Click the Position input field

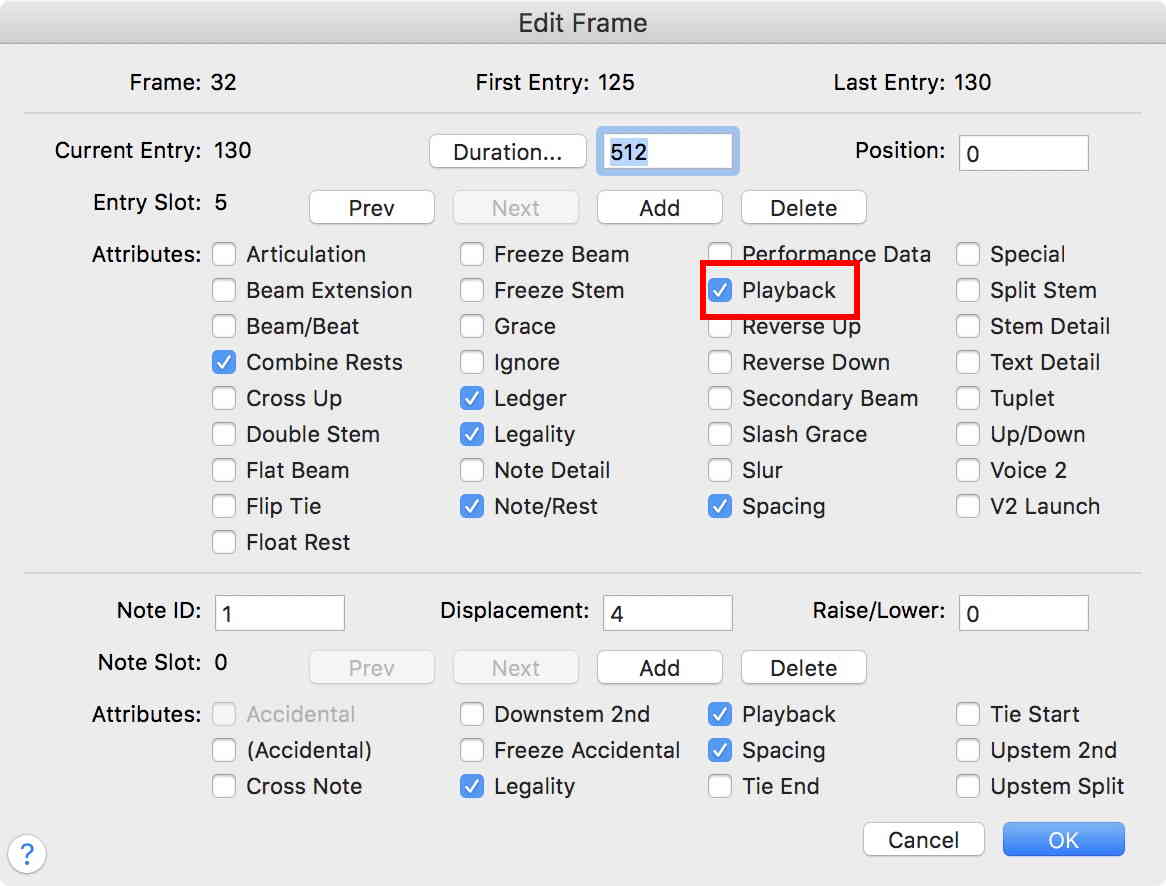[x=1023, y=153]
